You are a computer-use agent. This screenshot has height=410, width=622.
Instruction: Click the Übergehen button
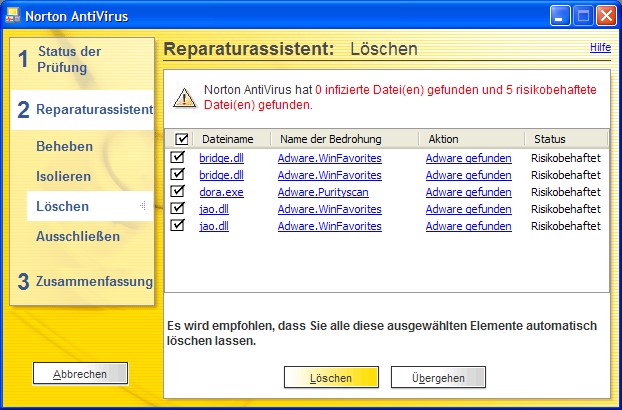tap(438, 377)
